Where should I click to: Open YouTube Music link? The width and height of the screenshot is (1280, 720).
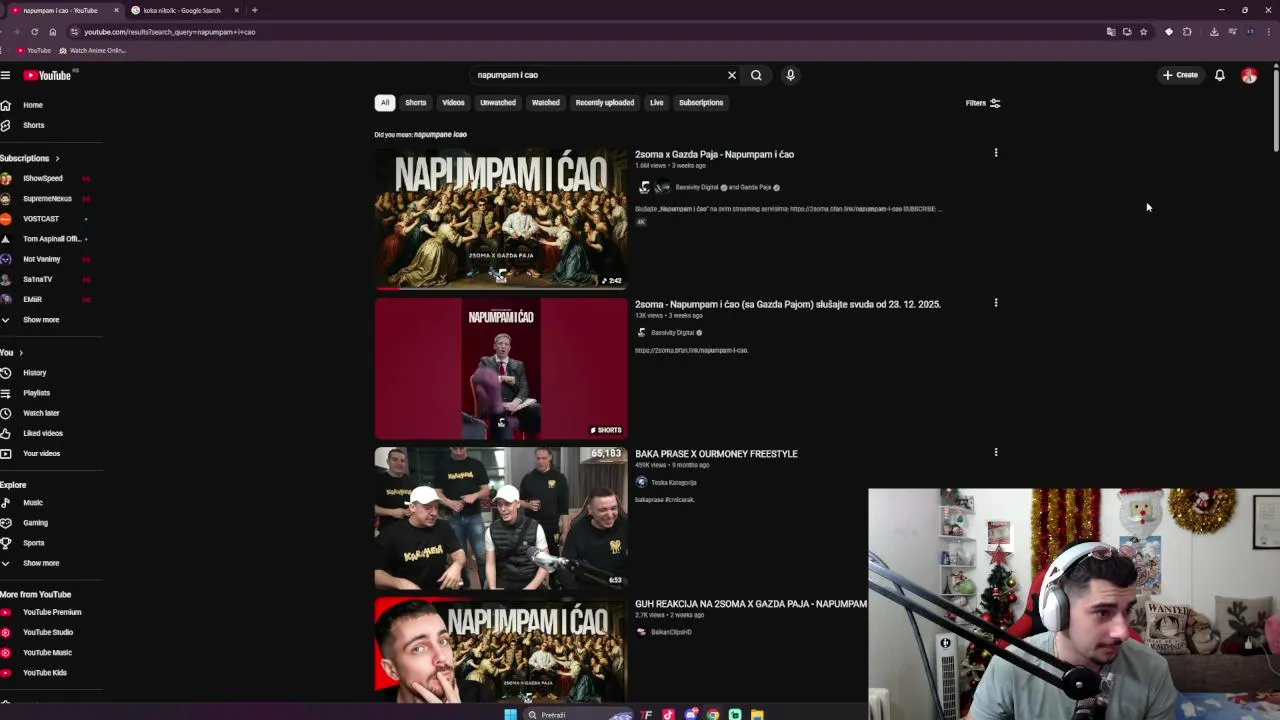click(x=47, y=652)
